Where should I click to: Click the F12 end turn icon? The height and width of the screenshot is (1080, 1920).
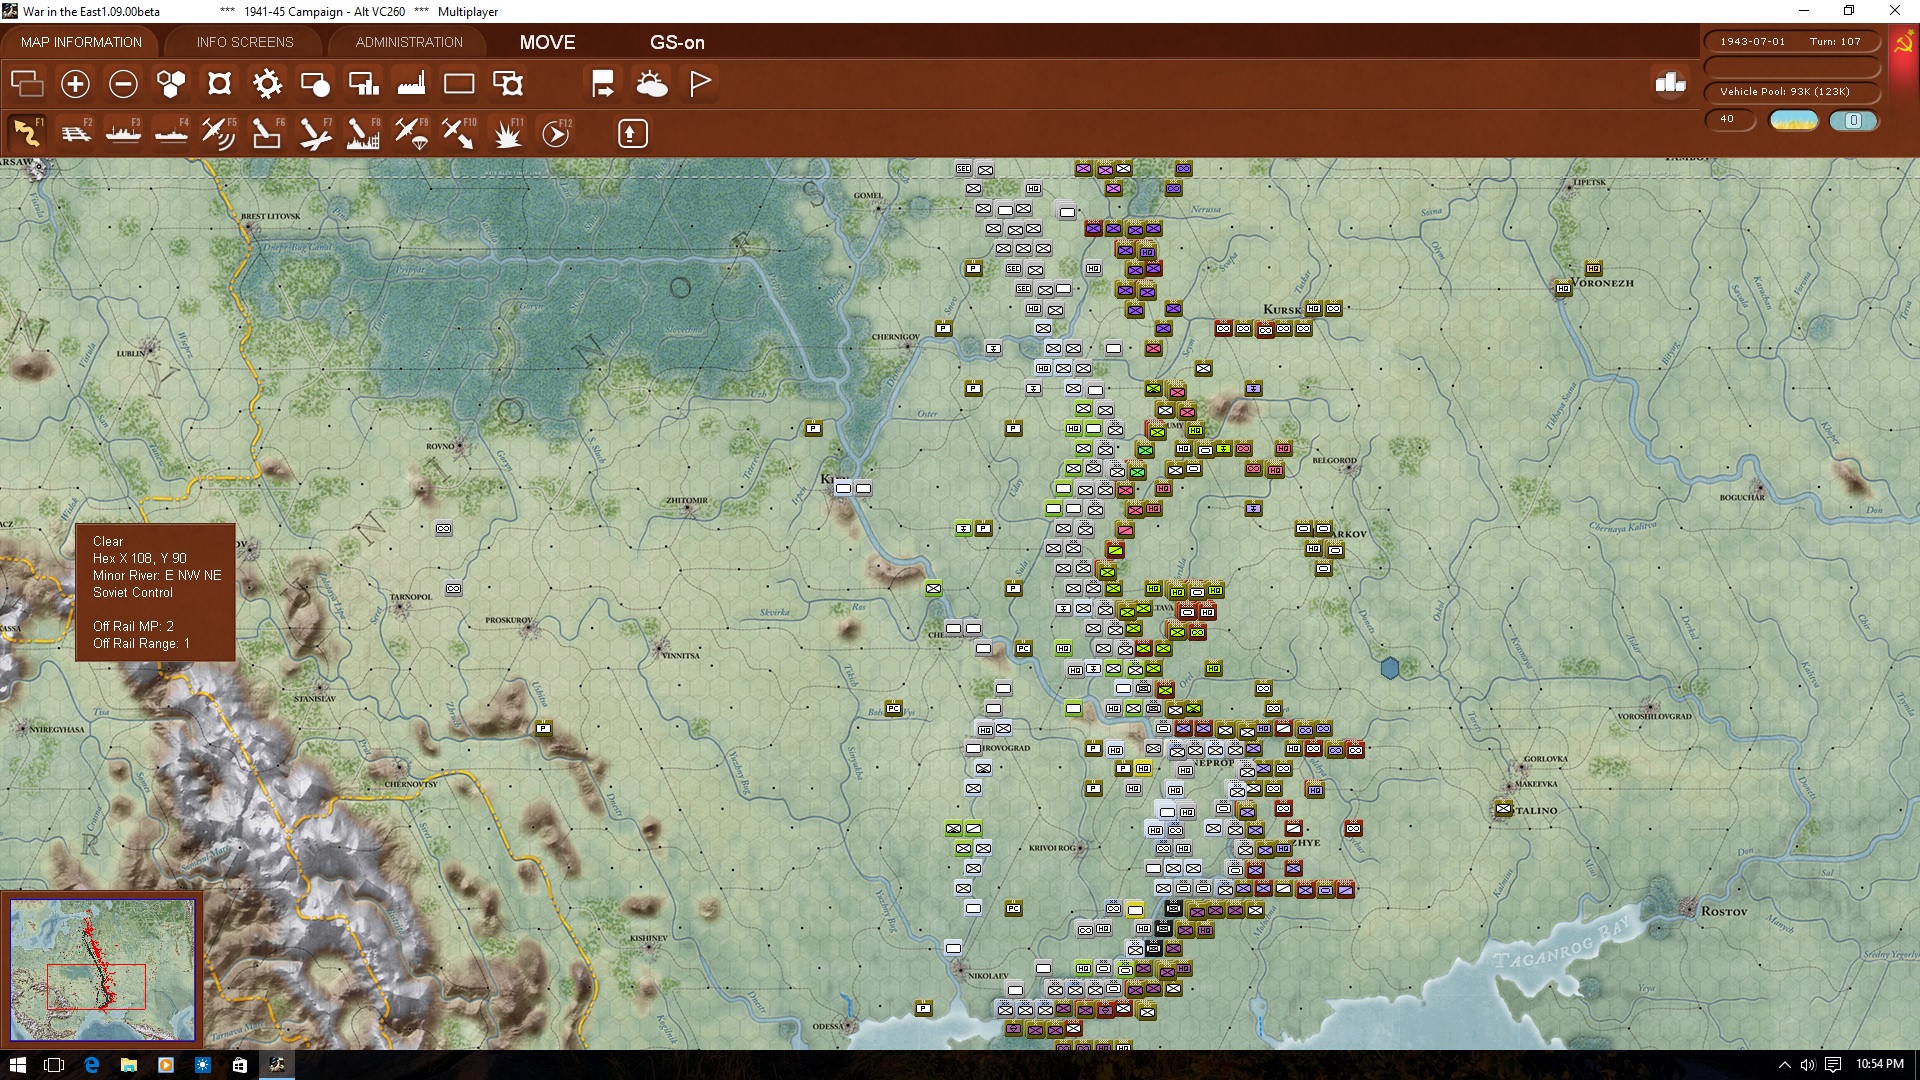556,133
